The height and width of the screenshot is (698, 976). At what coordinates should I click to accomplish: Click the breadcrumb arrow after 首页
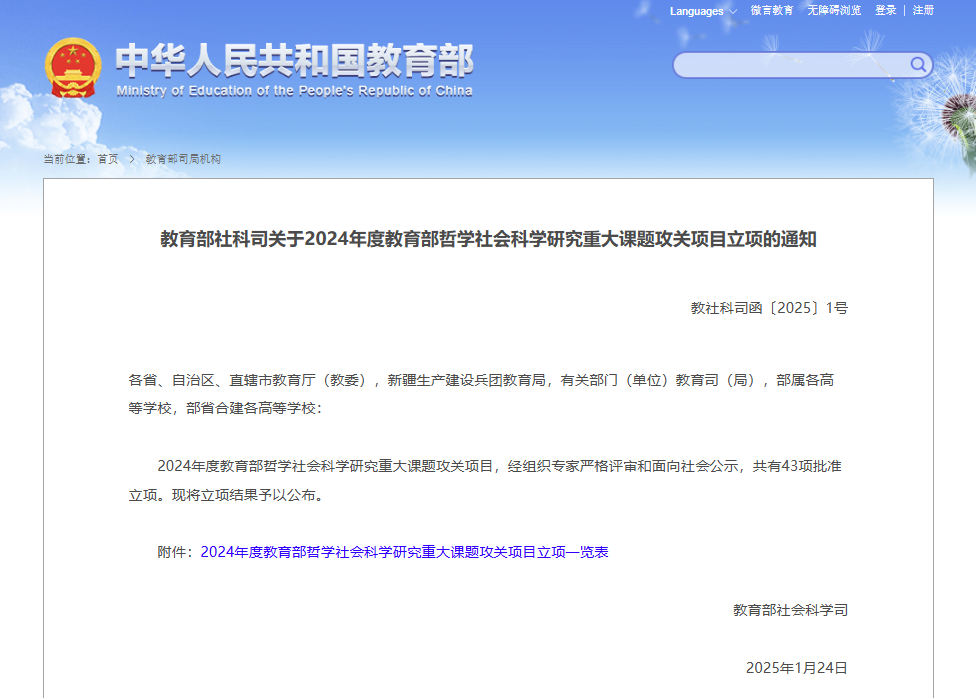pyautogui.click(x=132, y=159)
